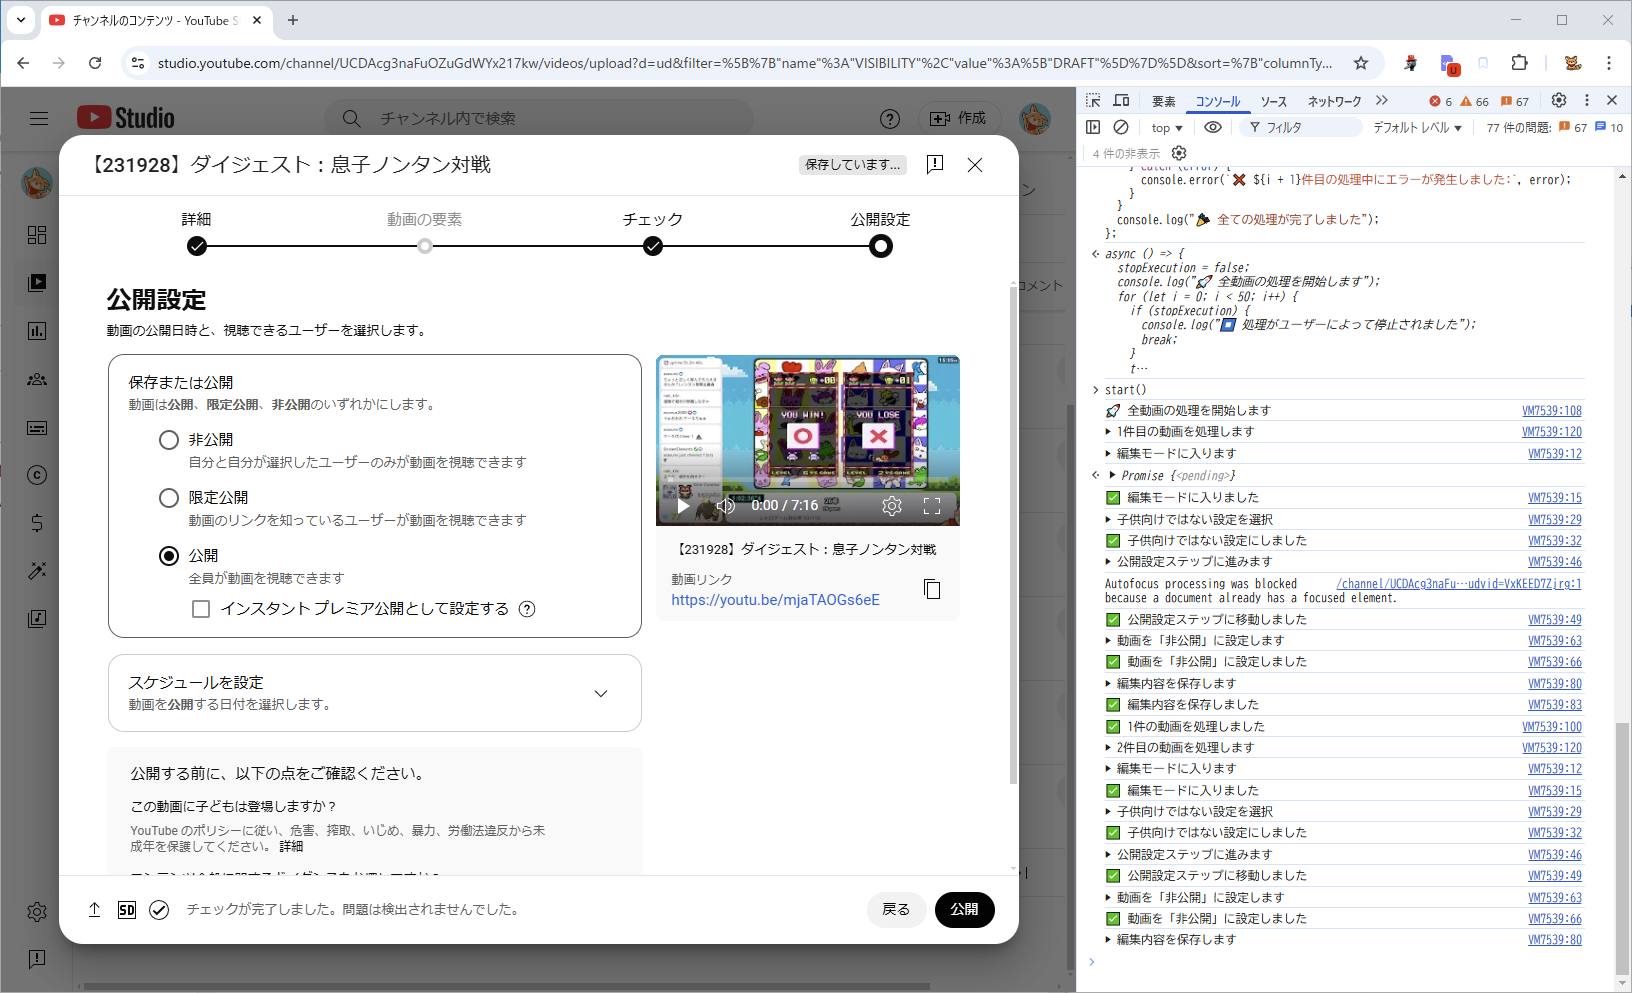The image size is (1632, 993).
Task: Open Analytics from the sidebar
Action: pos(37,331)
